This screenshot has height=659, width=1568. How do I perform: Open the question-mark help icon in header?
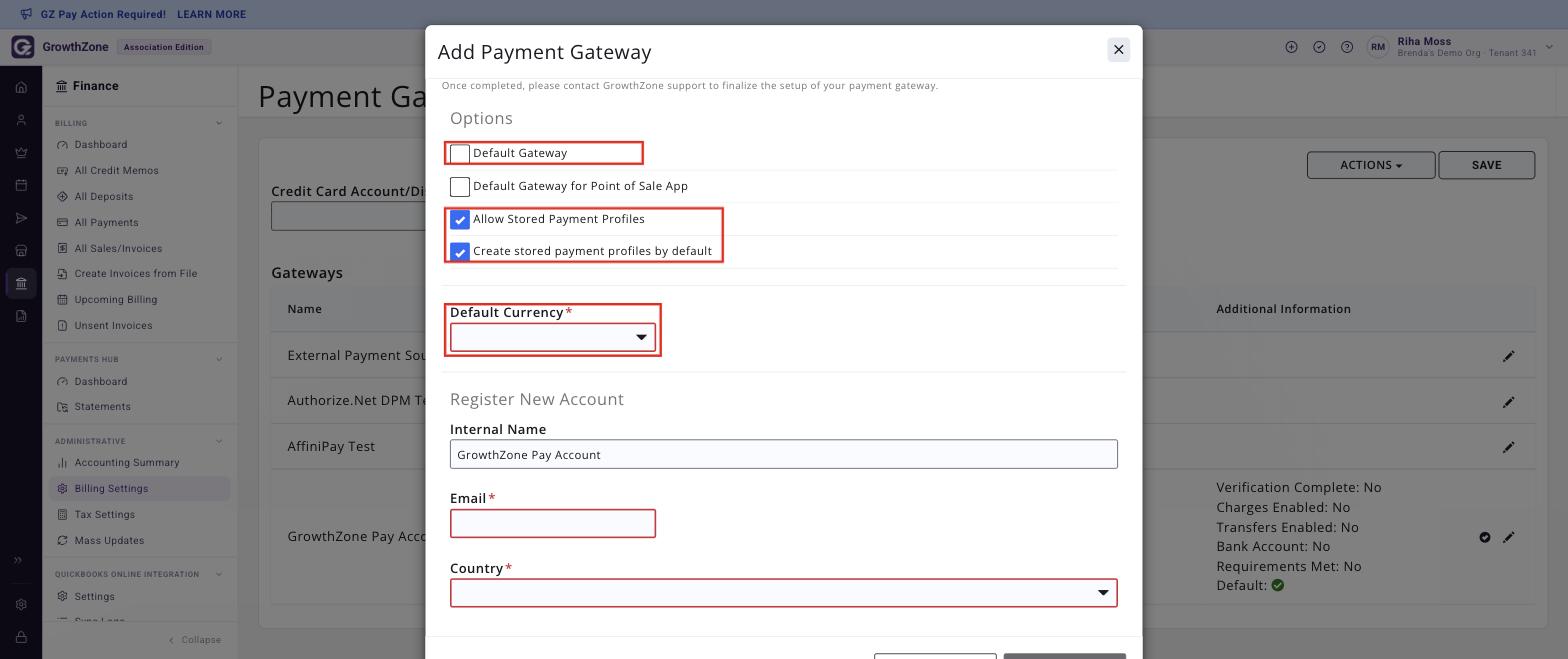pyautogui.click(x=1347, y=47)
